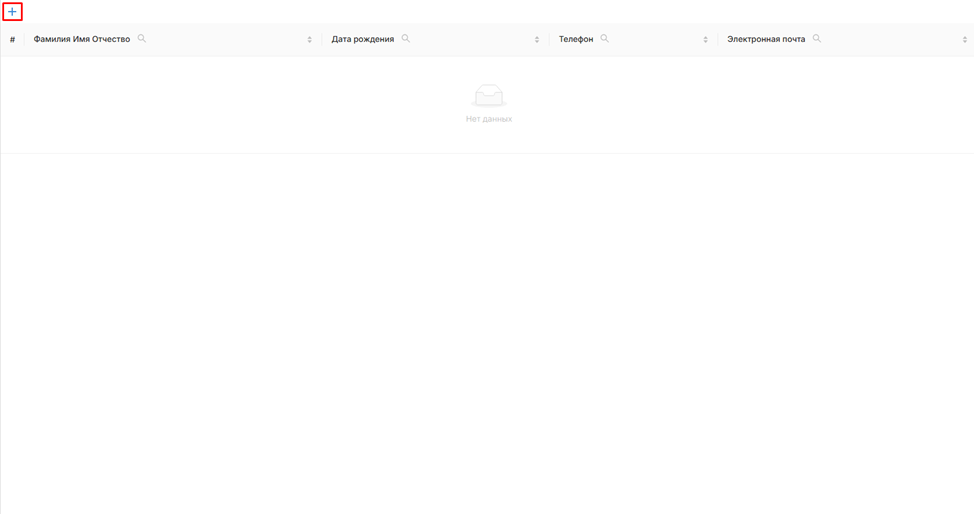
Task: Click descending sort caret in Электронная почта column
Action: [x=965, y=42]
